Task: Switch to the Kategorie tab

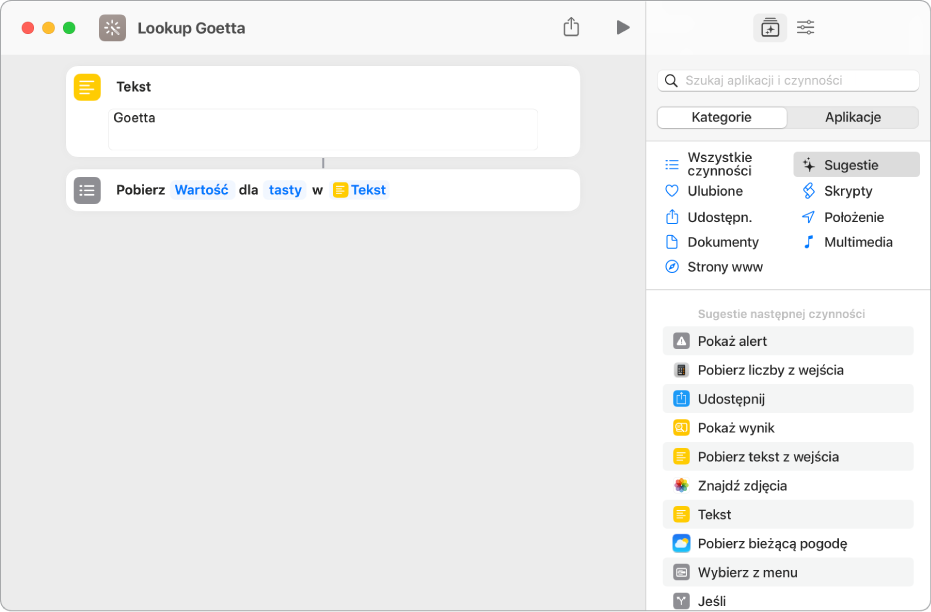Action: pyautogui.click(x=721, y=117)
